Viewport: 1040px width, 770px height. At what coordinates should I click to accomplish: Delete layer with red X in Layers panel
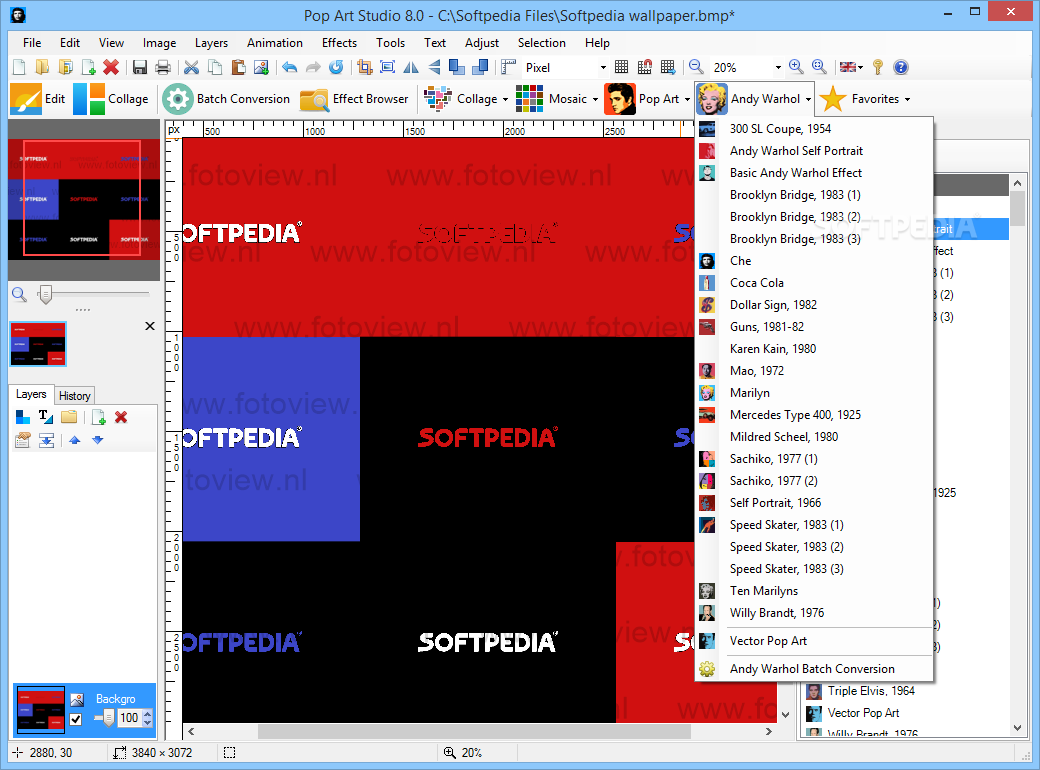tap(121, 417)
